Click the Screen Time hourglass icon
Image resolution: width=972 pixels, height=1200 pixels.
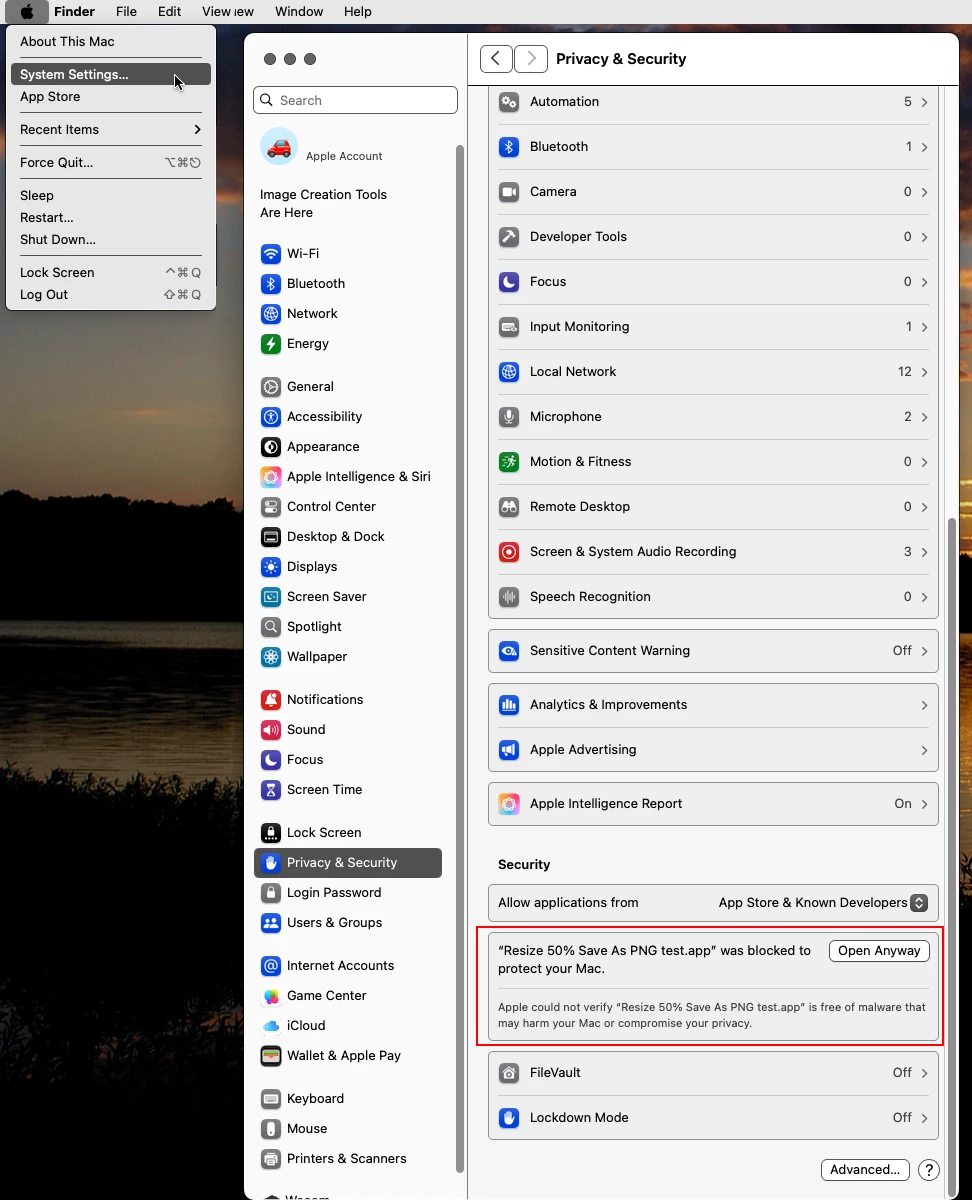271,789
